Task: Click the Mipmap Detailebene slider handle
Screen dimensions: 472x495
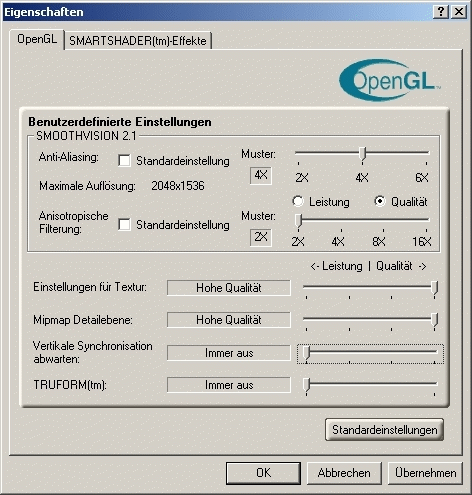Action: pos(434,320)
